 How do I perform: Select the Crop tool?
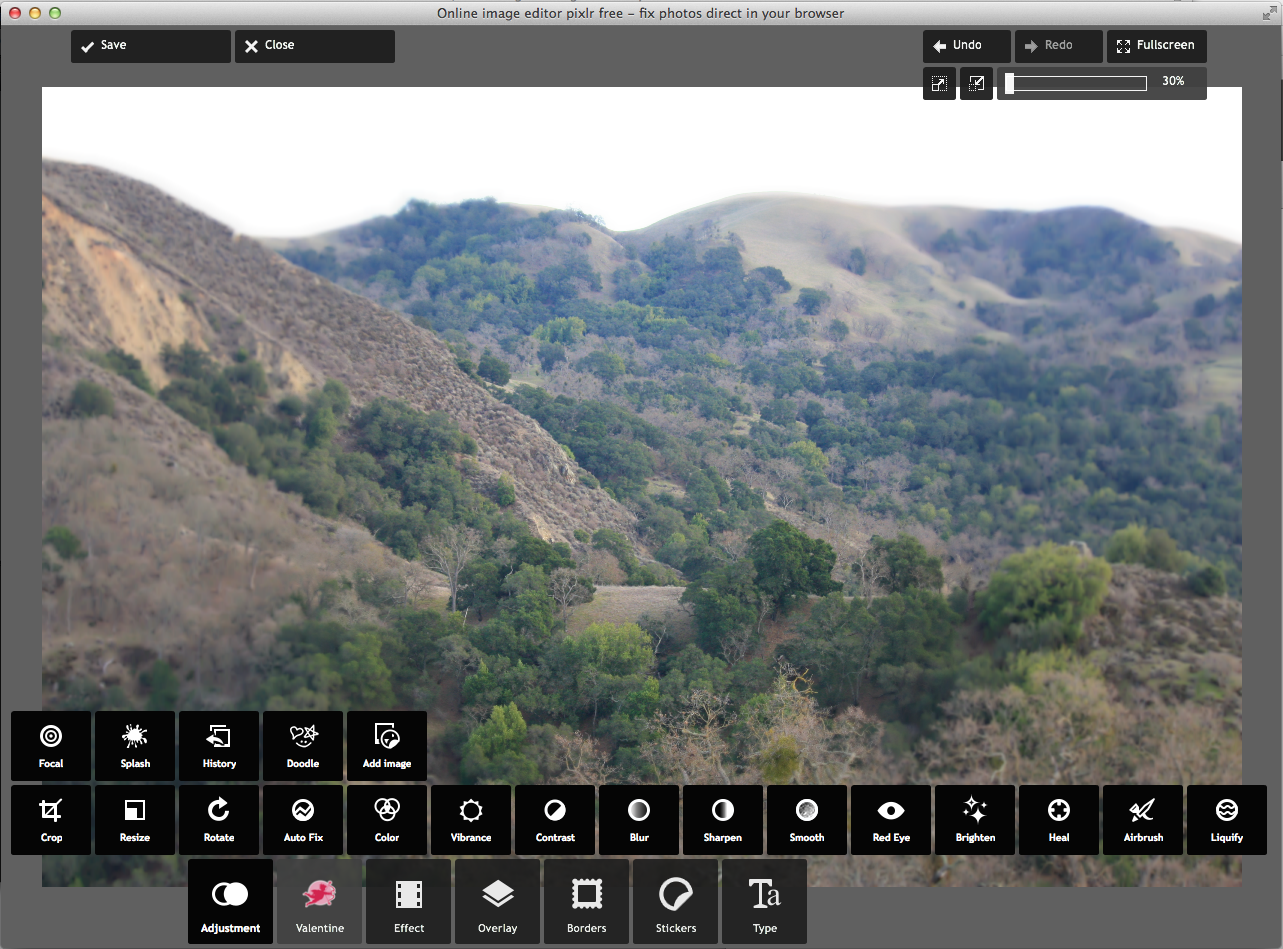[51, 820]
